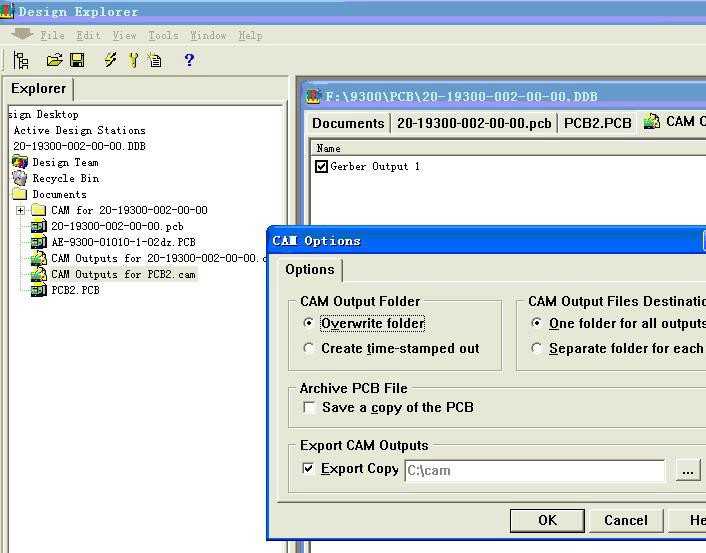Click the Gerber Output 1 list entry text
Screen dimensions: 706x553
(375, 167)
